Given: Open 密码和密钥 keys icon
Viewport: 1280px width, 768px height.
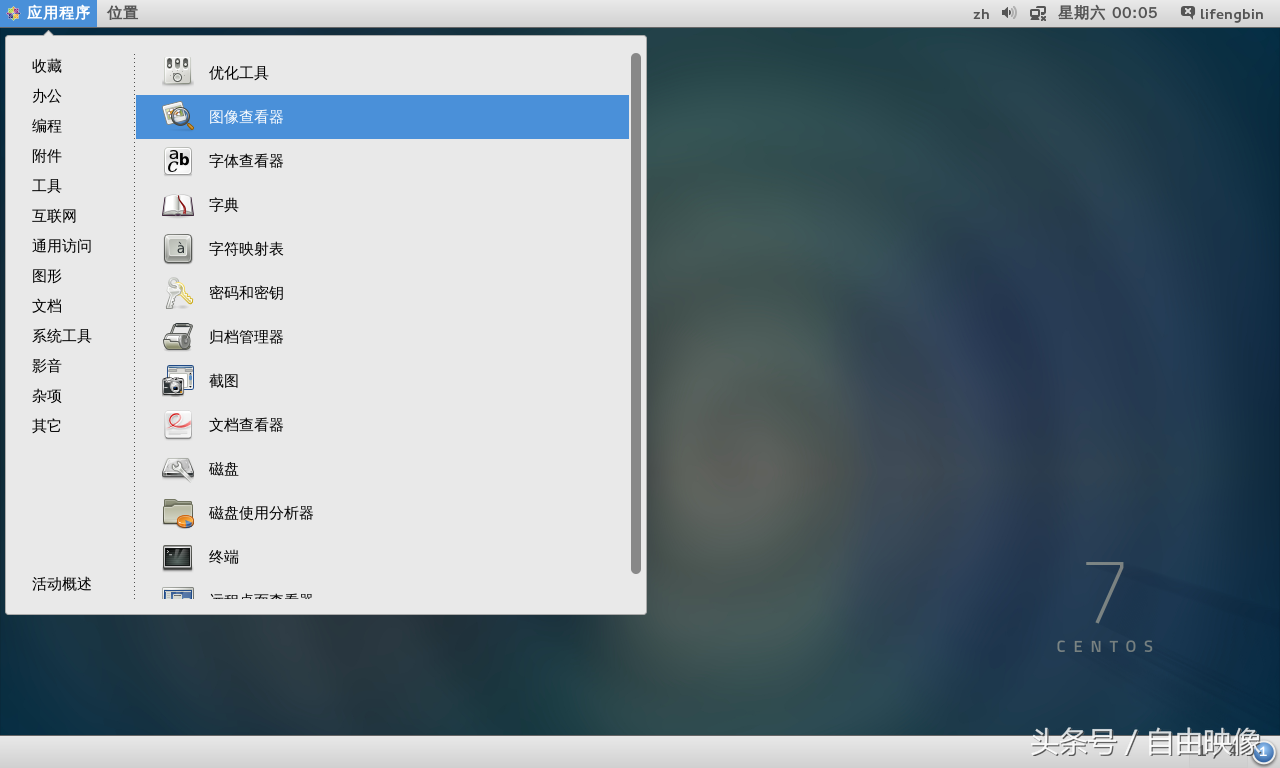Looking at the screenshot, I should click(x=178, y=293).
